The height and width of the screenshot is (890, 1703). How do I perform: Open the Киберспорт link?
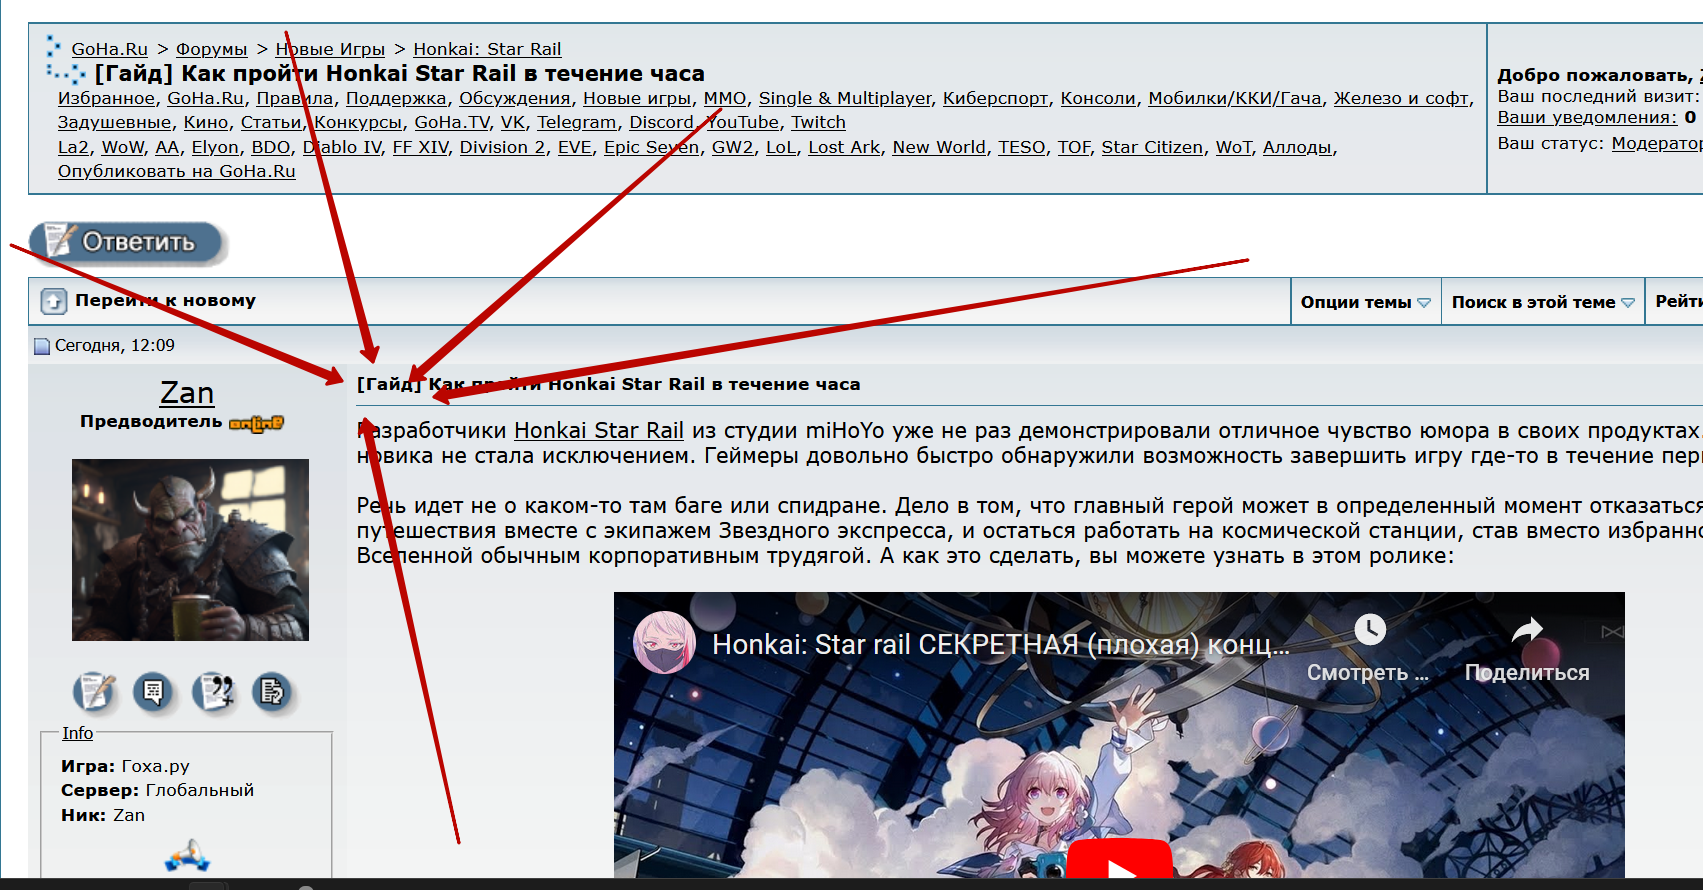click(x=995, y=98)
